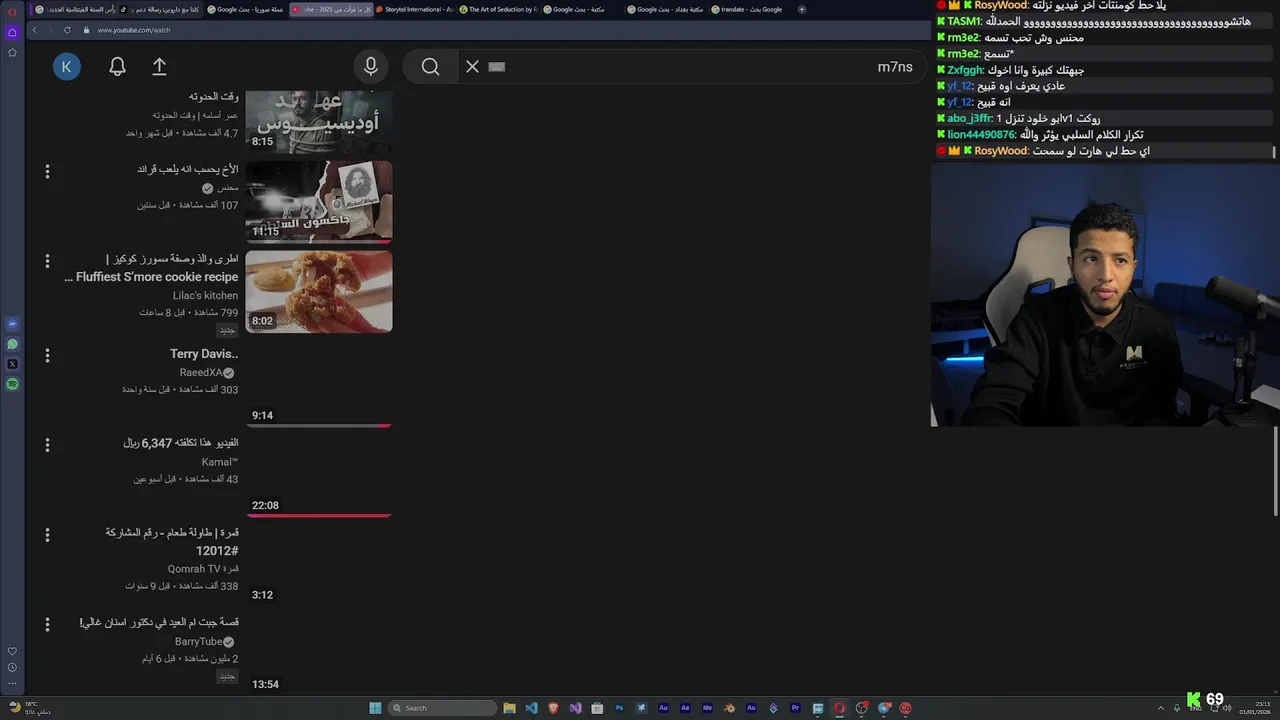Open the 11:15 Jackson video thumbnail
1280x720 pixels.
point(319,202)
